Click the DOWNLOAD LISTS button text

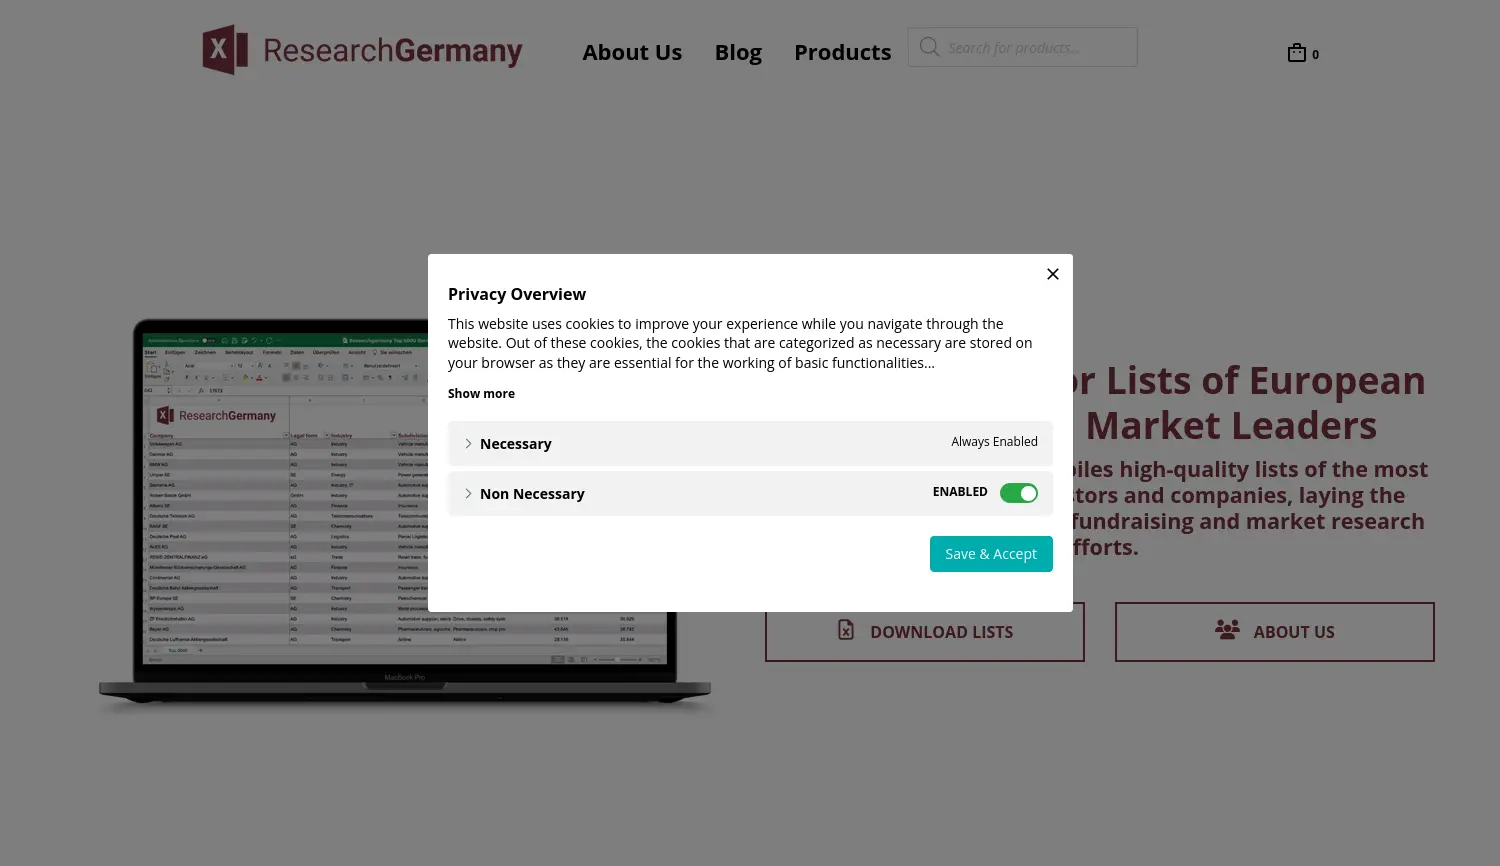[x=941, y=632]
